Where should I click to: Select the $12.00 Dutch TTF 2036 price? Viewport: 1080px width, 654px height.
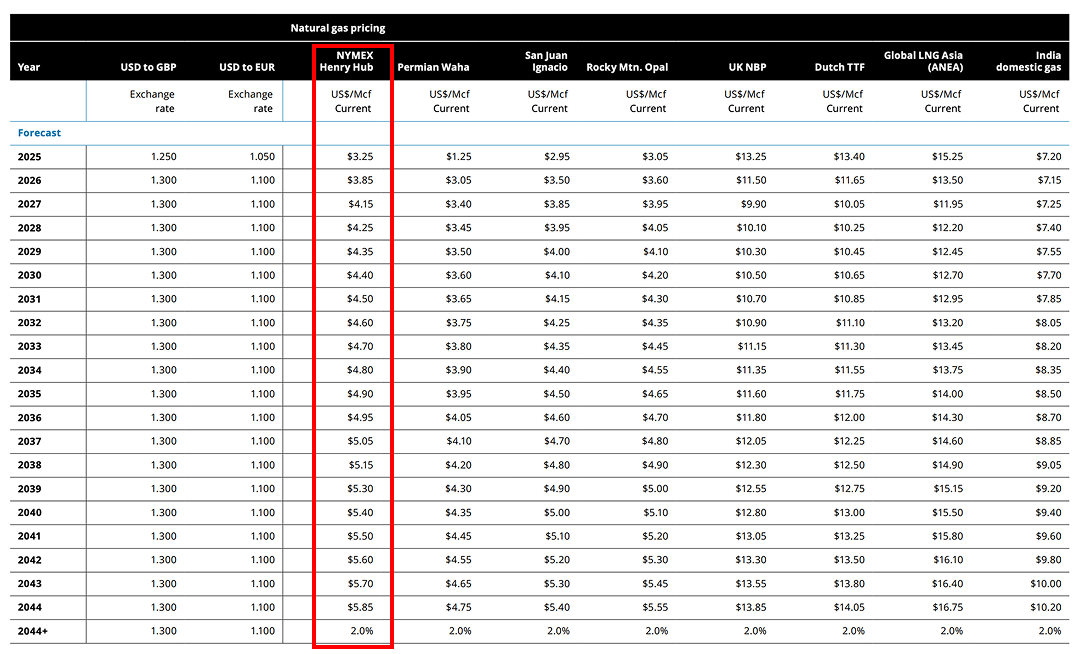click(849, 418)
